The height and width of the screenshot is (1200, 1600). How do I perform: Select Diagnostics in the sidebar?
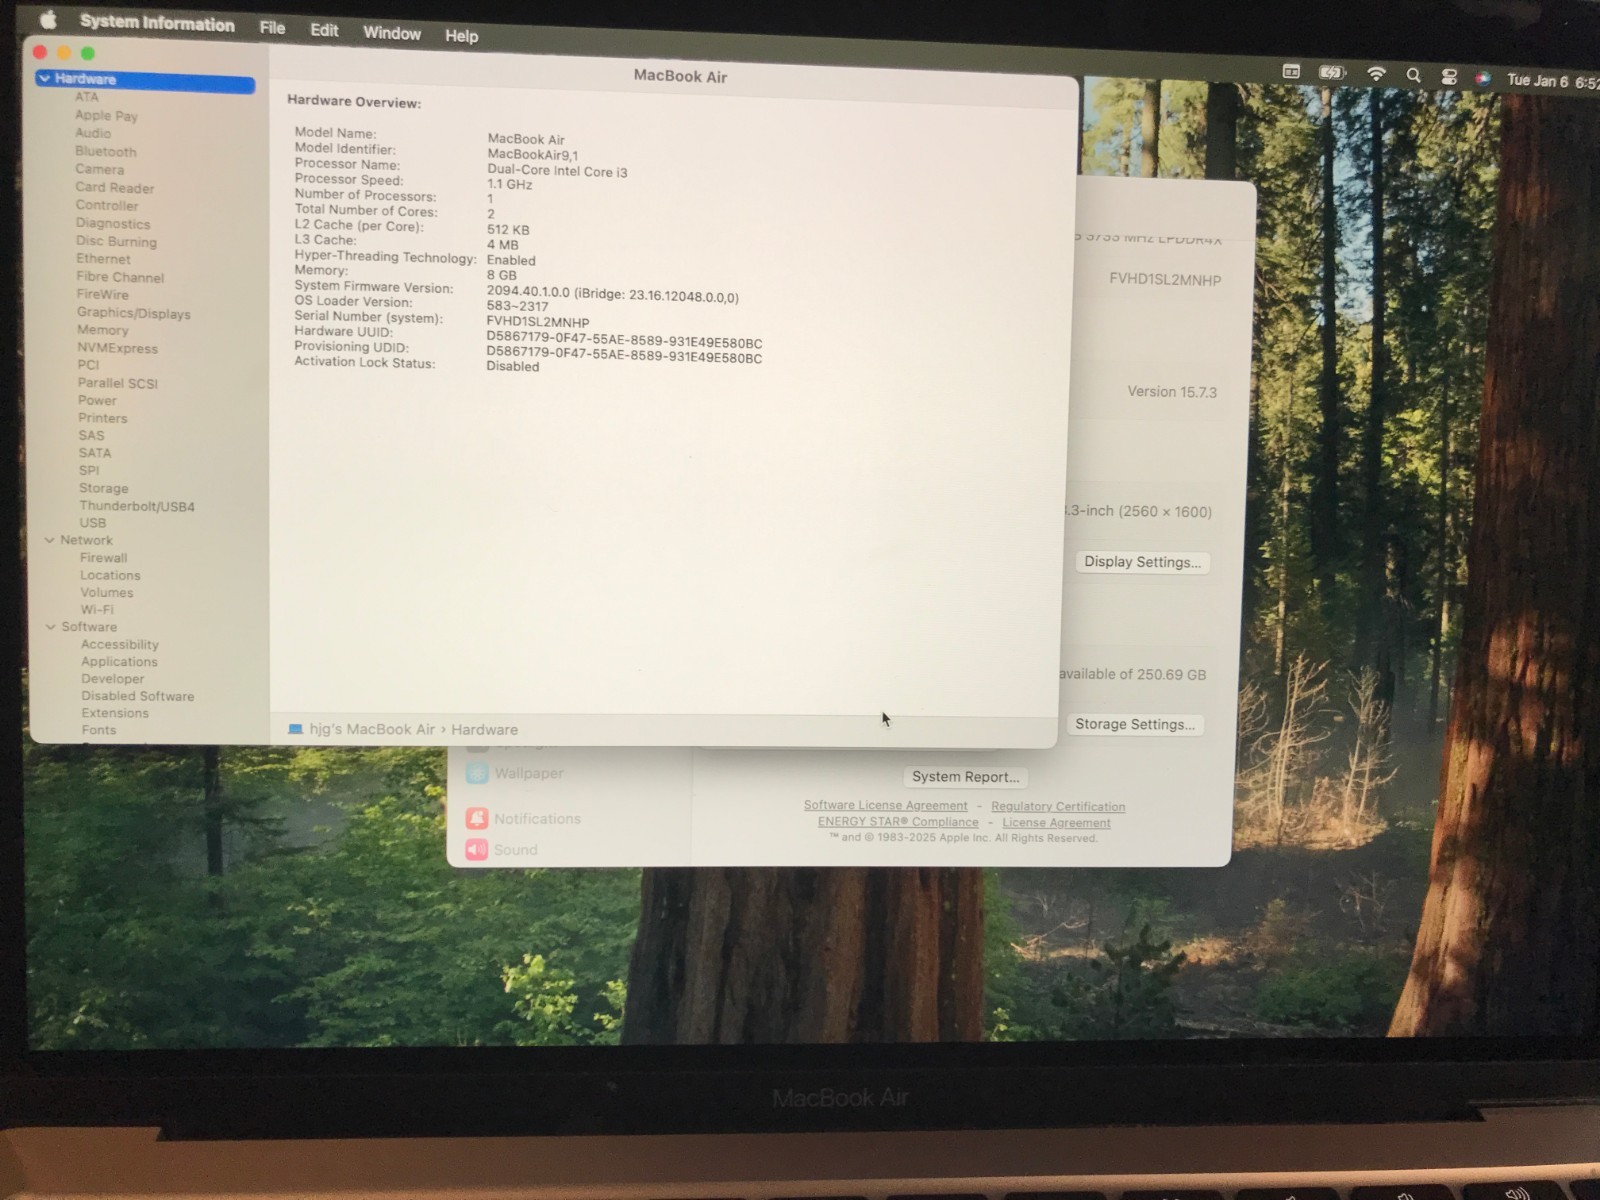(113, 224)
